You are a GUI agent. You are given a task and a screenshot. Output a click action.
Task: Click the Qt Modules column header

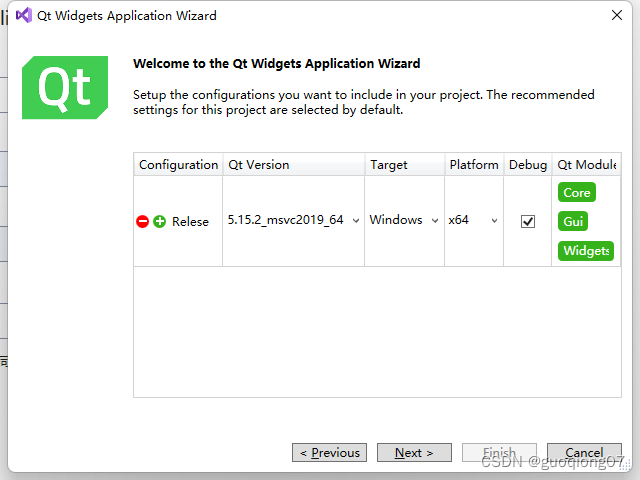587,164
